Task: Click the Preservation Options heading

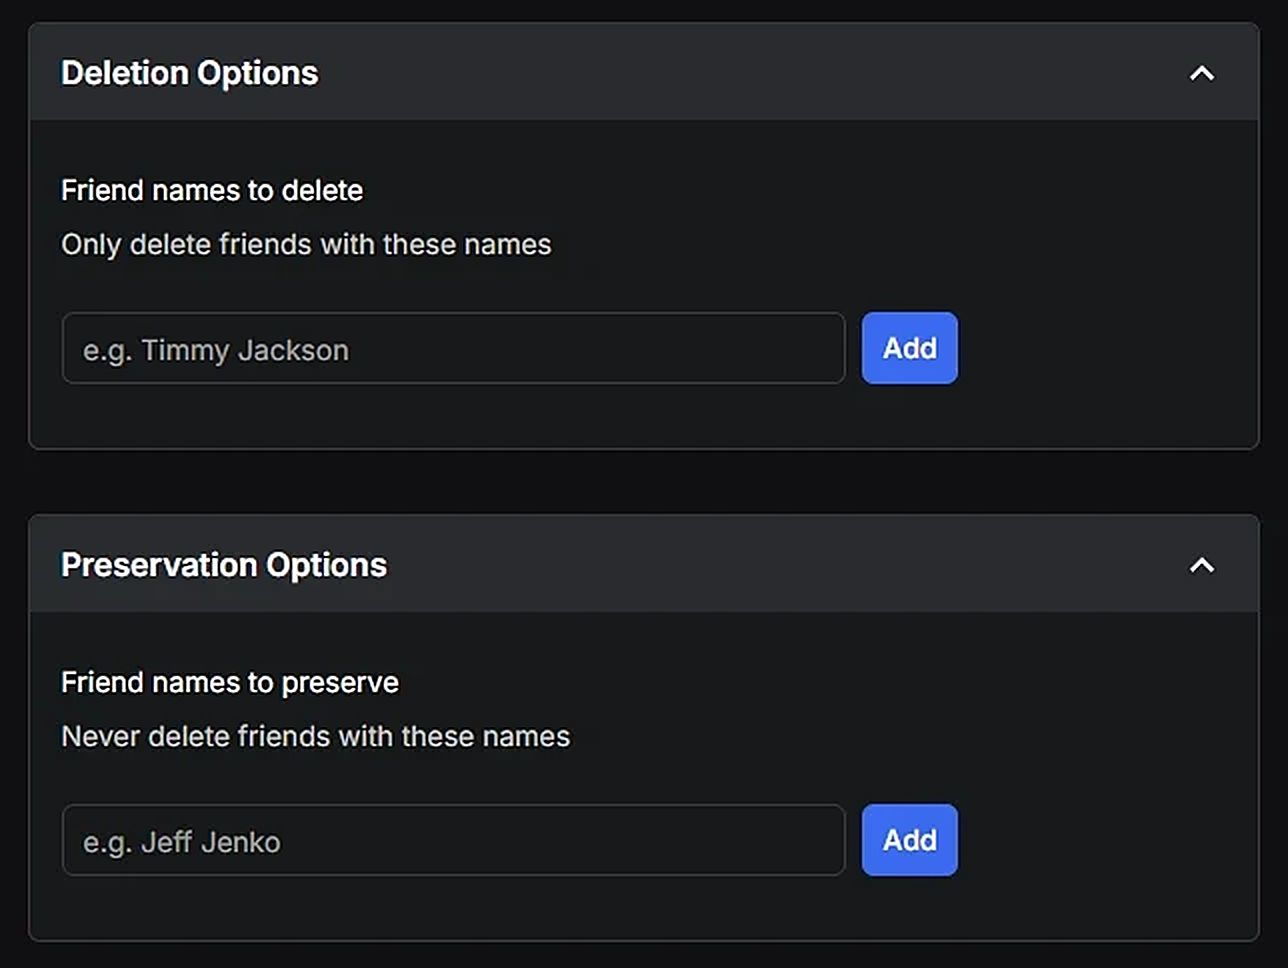Action: 224,565
